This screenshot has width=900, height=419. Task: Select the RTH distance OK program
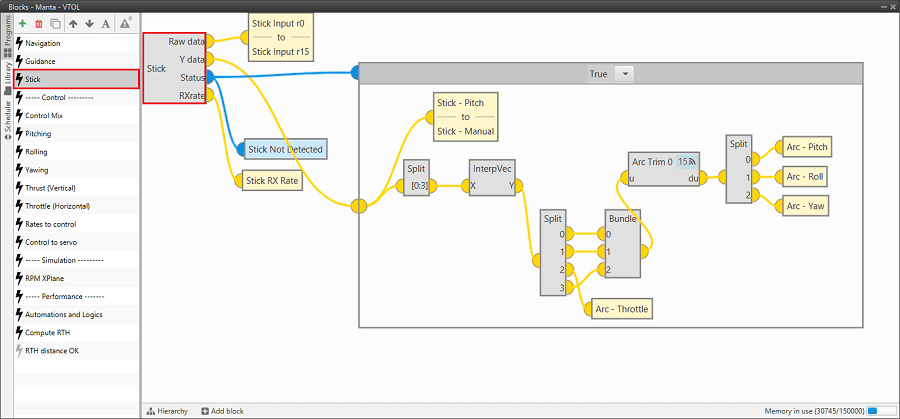click(x=51, y=350)
